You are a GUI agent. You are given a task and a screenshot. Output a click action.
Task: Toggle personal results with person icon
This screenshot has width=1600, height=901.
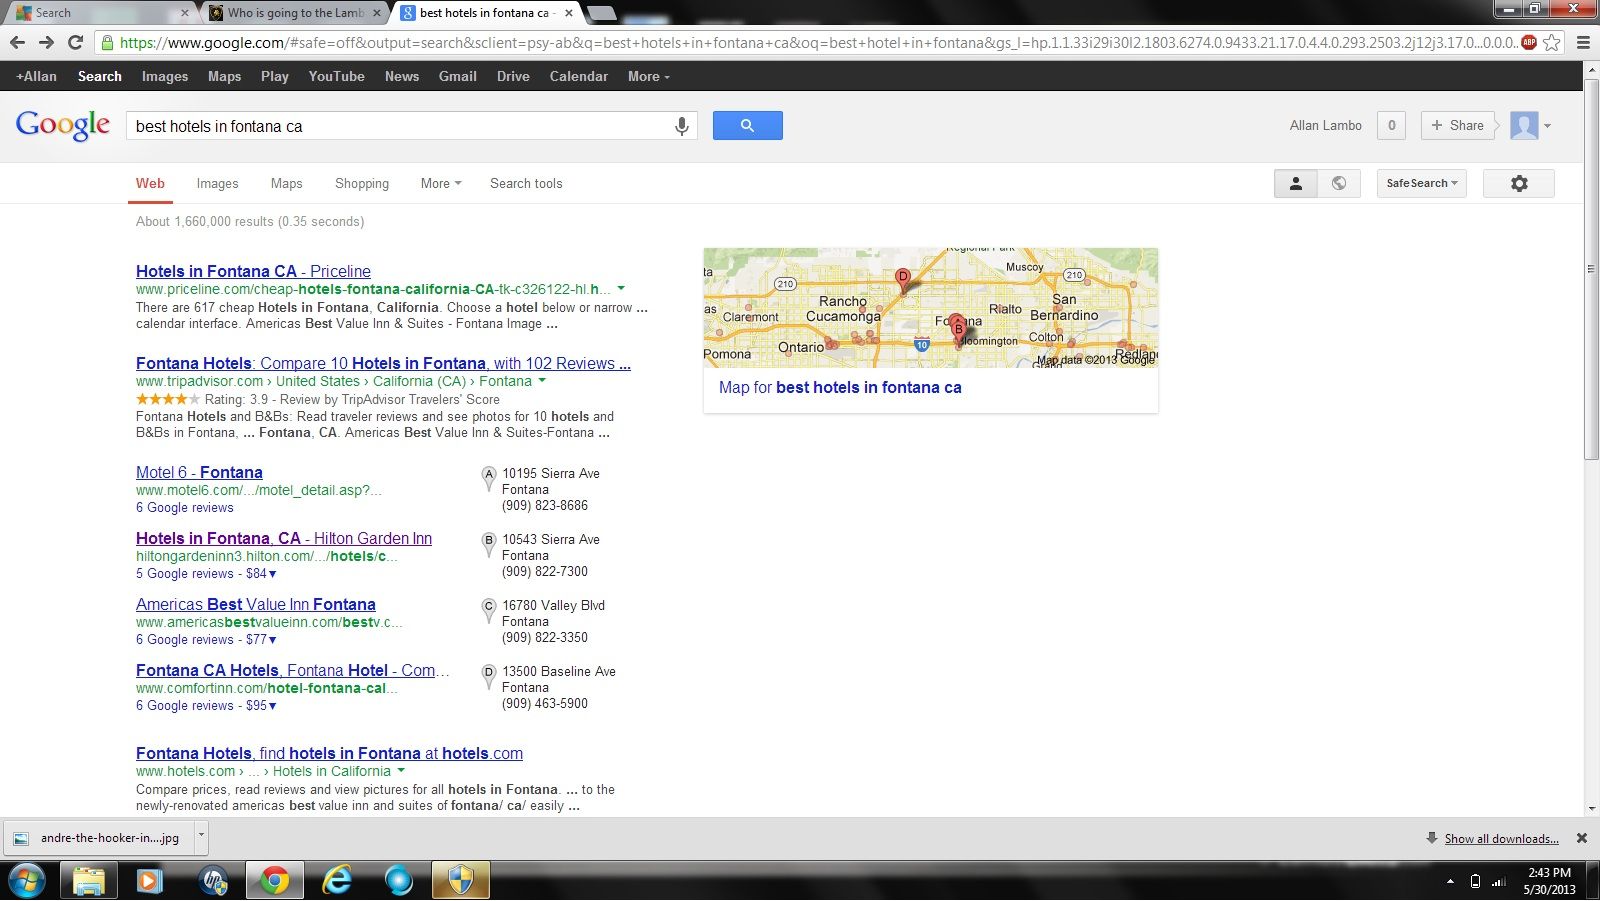1295,184
